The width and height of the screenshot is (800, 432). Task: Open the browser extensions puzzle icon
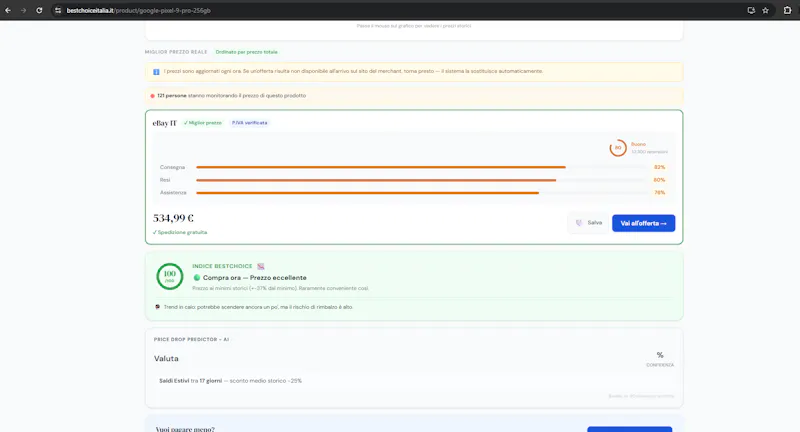[787, 10]
